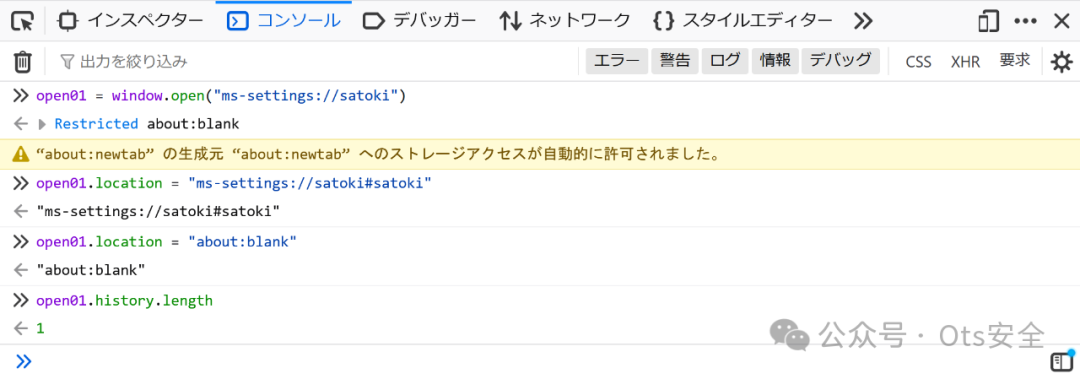Toggle the 情報 filter button
This screenshot has height=379, width=1080.
point(775,61)
